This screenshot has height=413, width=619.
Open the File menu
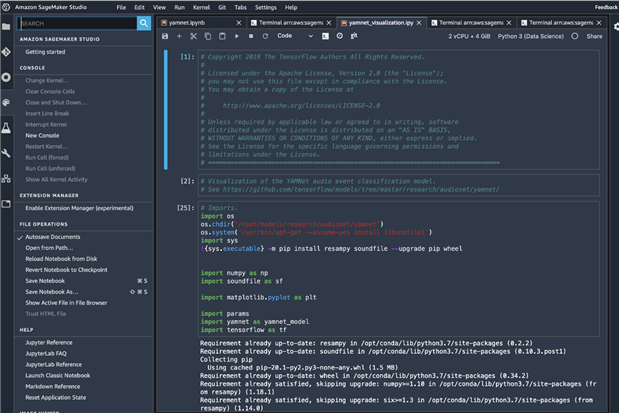(x=121, y=7)
